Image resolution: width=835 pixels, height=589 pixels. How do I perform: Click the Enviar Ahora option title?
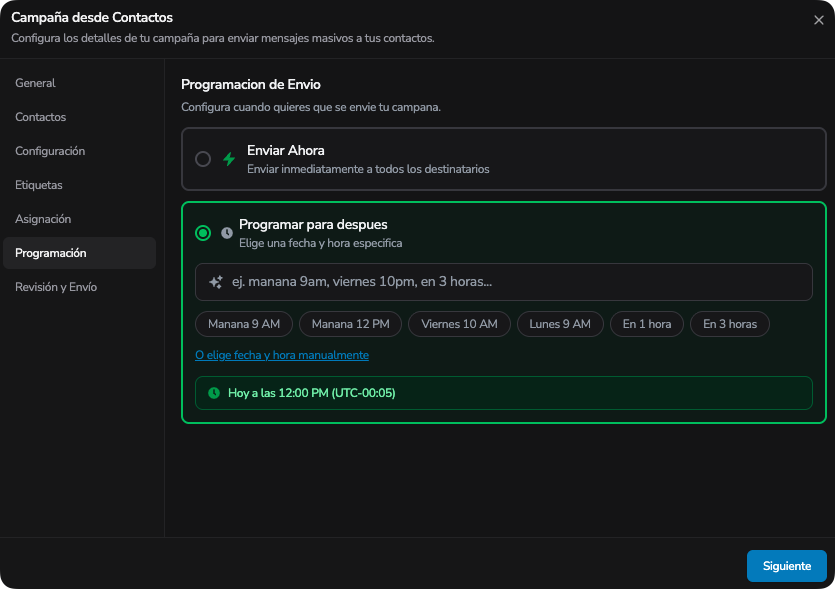286,151
